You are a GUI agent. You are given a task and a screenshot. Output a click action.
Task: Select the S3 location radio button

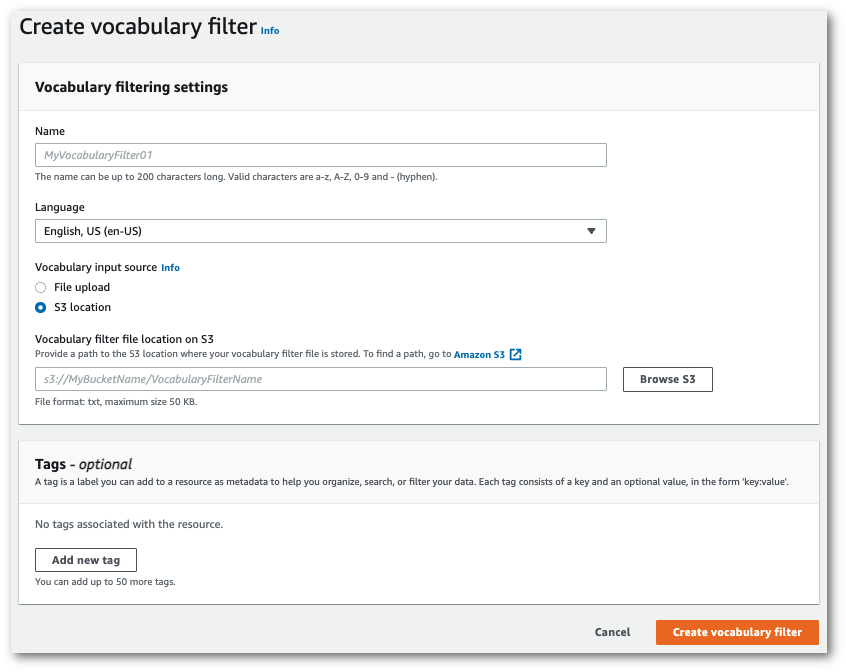(x=40, y=307)
